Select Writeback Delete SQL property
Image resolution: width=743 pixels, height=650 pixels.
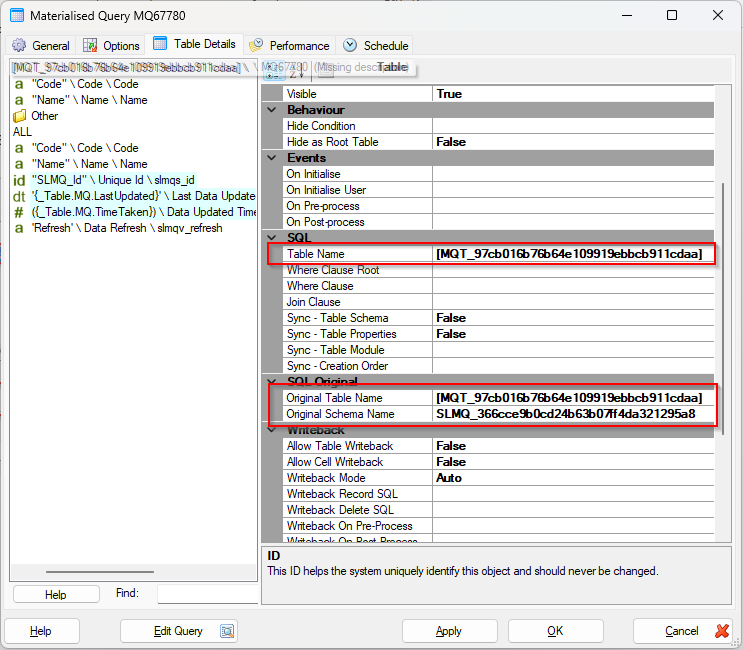click(499, 510)
